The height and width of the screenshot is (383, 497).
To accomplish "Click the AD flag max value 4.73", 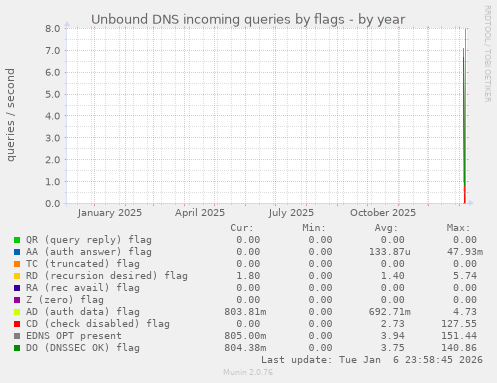I will 465,312.
